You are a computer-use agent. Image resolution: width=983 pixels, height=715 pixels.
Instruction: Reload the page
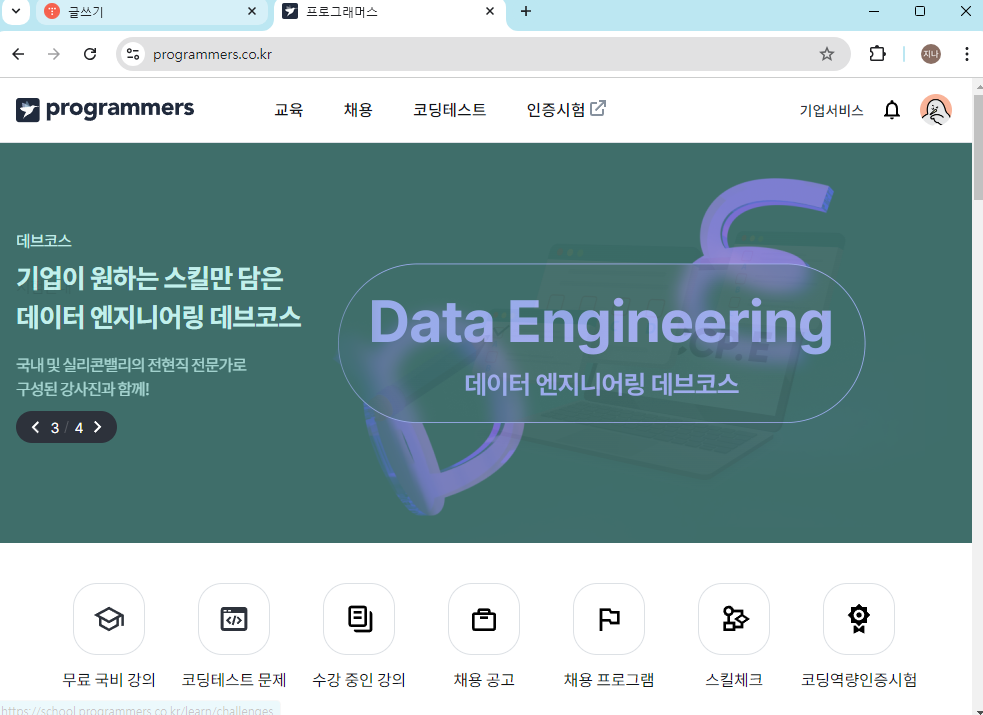(90, 55)
